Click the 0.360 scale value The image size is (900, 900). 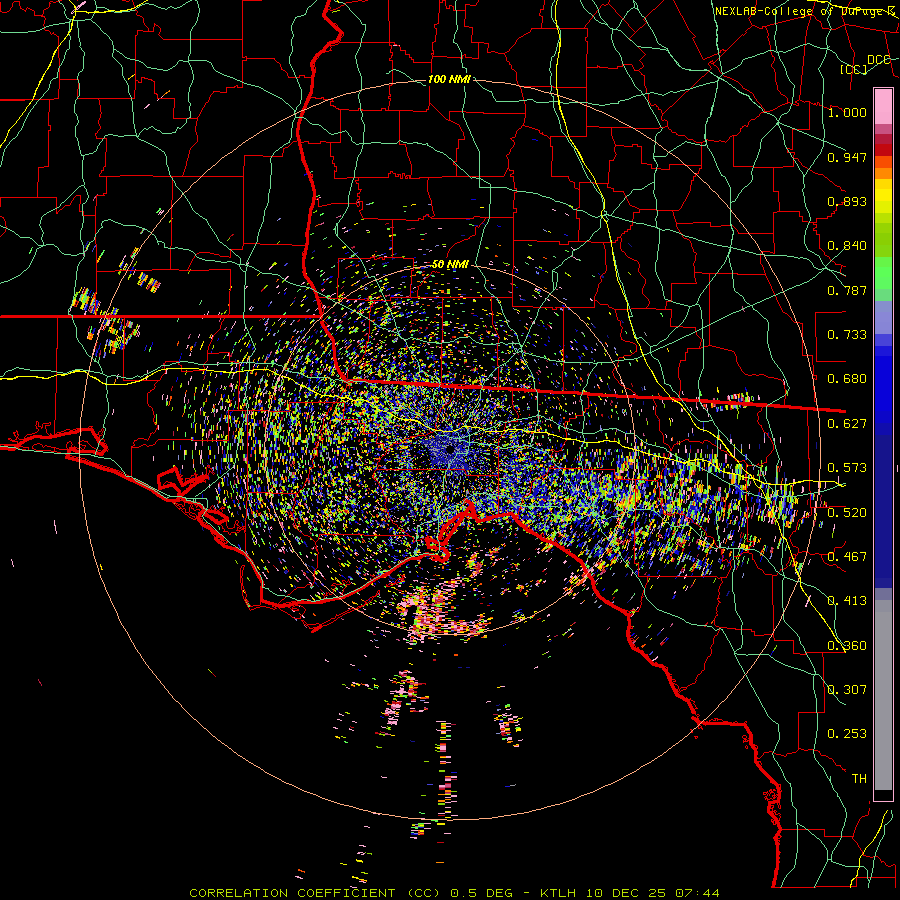click(847, 646)
